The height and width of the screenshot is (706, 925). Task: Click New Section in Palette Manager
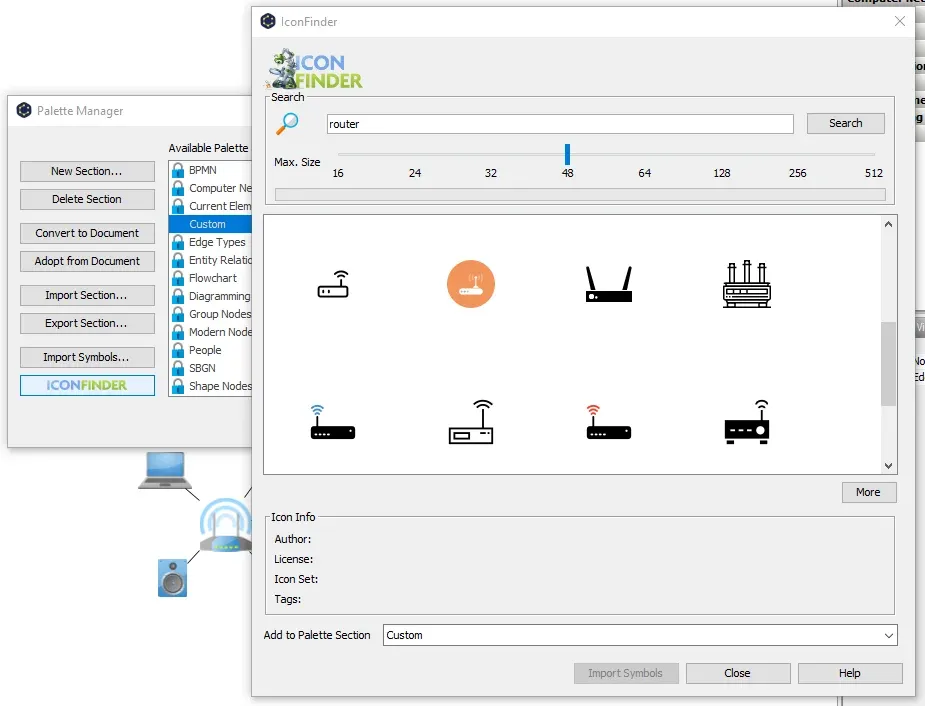pos(87,171)
